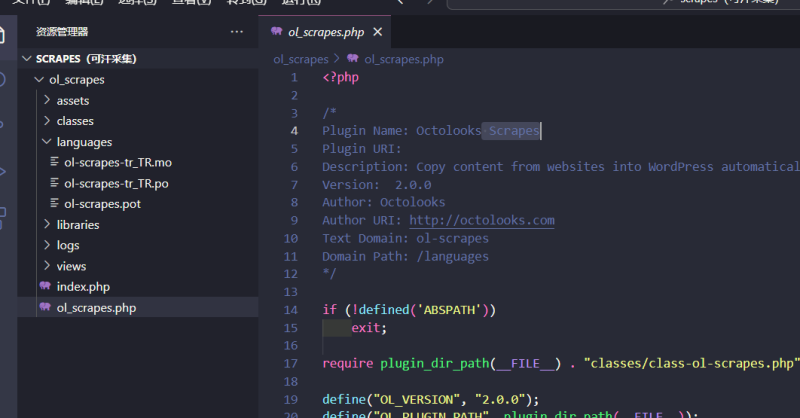The image size is (800, 418).
Task: Open index.php via its PHP elephant icon
Action: point(45,286)
